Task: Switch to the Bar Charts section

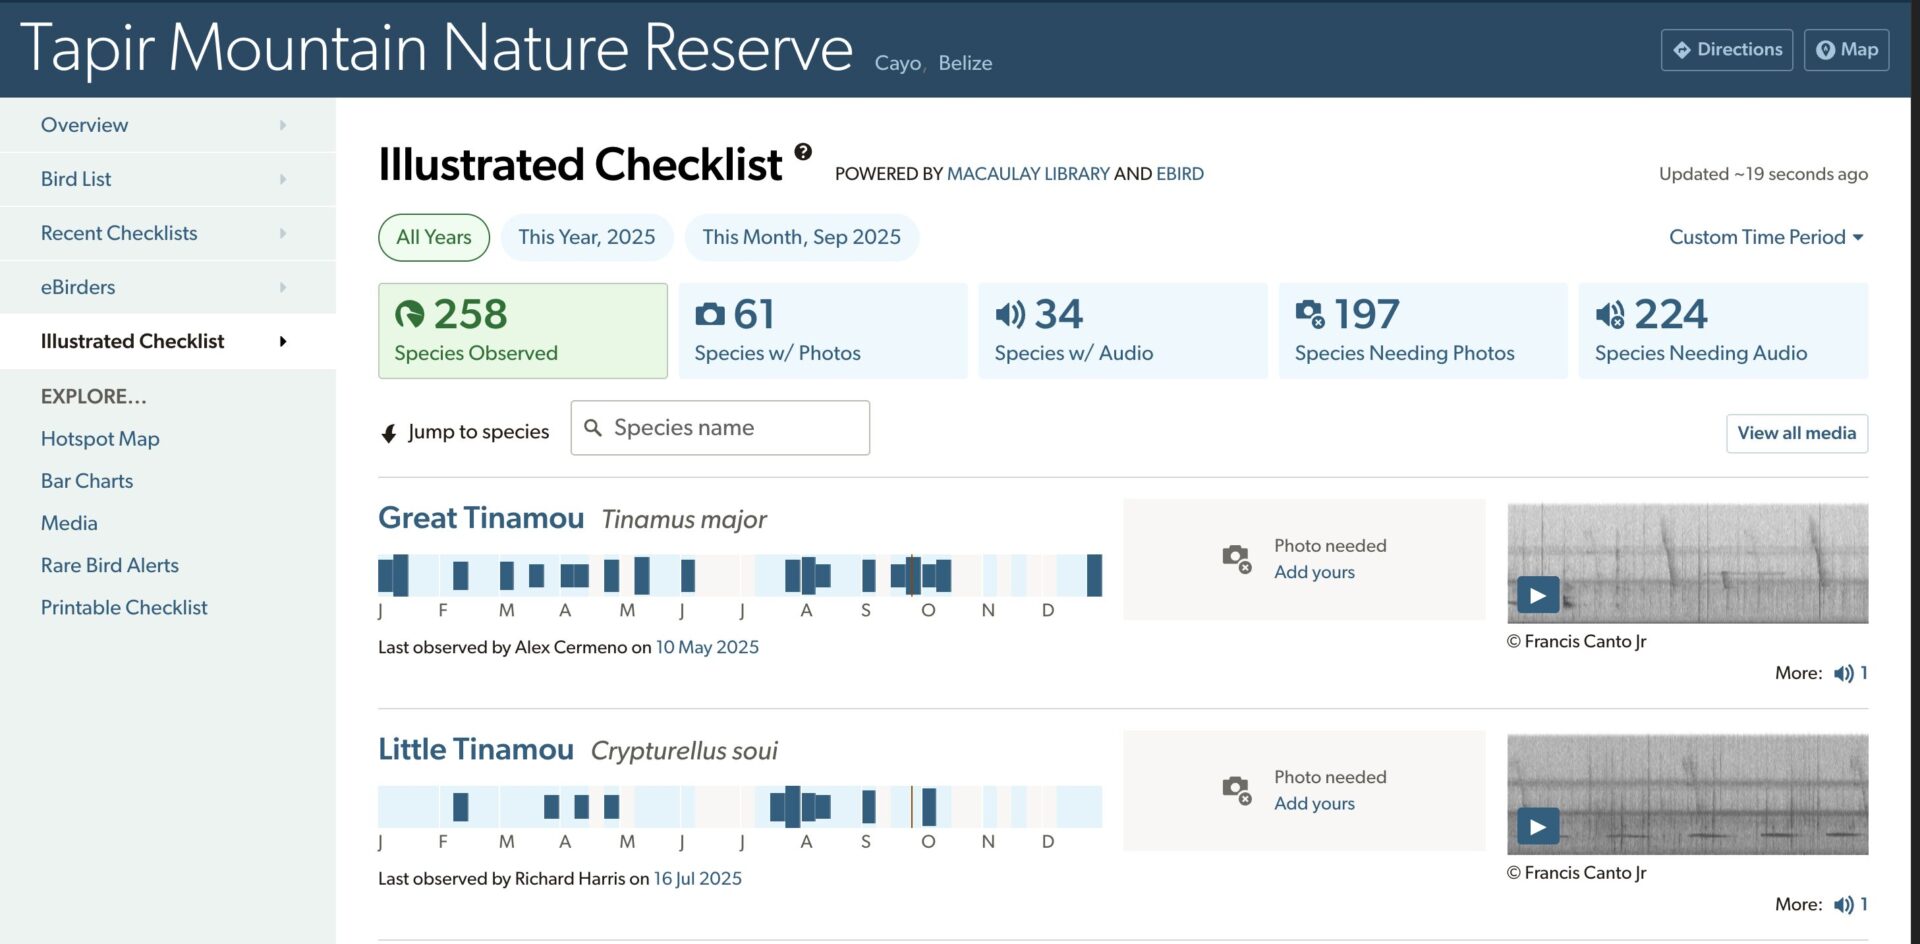Action: point(87,480)
